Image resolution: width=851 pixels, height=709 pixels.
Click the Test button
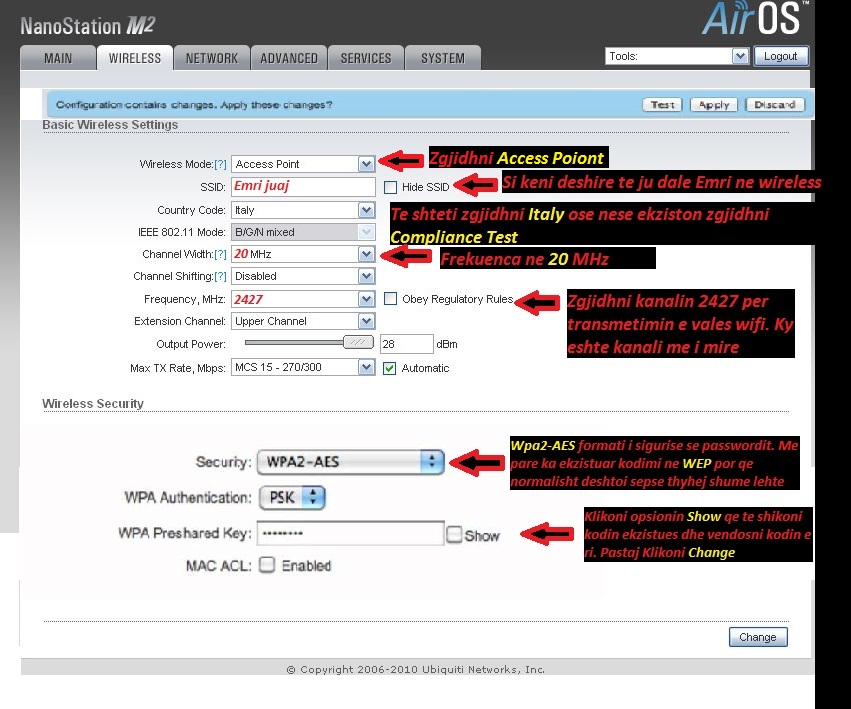[x=662, y=105]
